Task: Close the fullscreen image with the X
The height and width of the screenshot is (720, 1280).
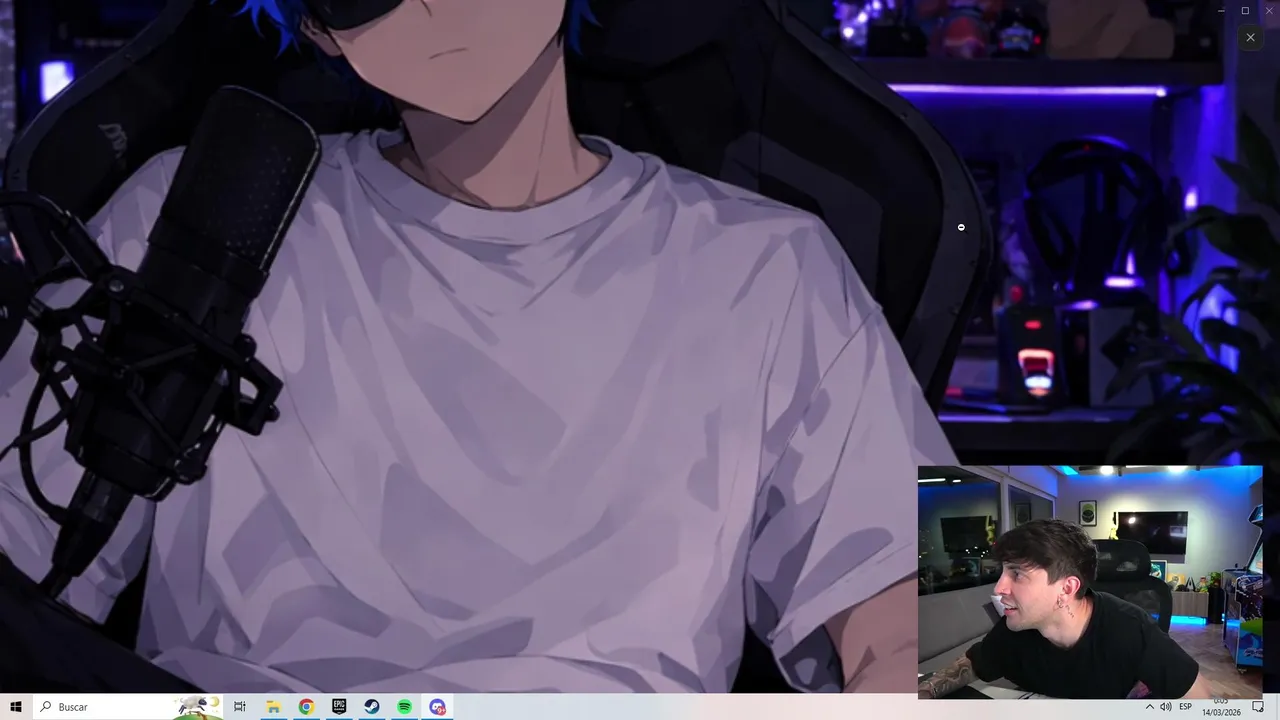Action: [1250, 37]
